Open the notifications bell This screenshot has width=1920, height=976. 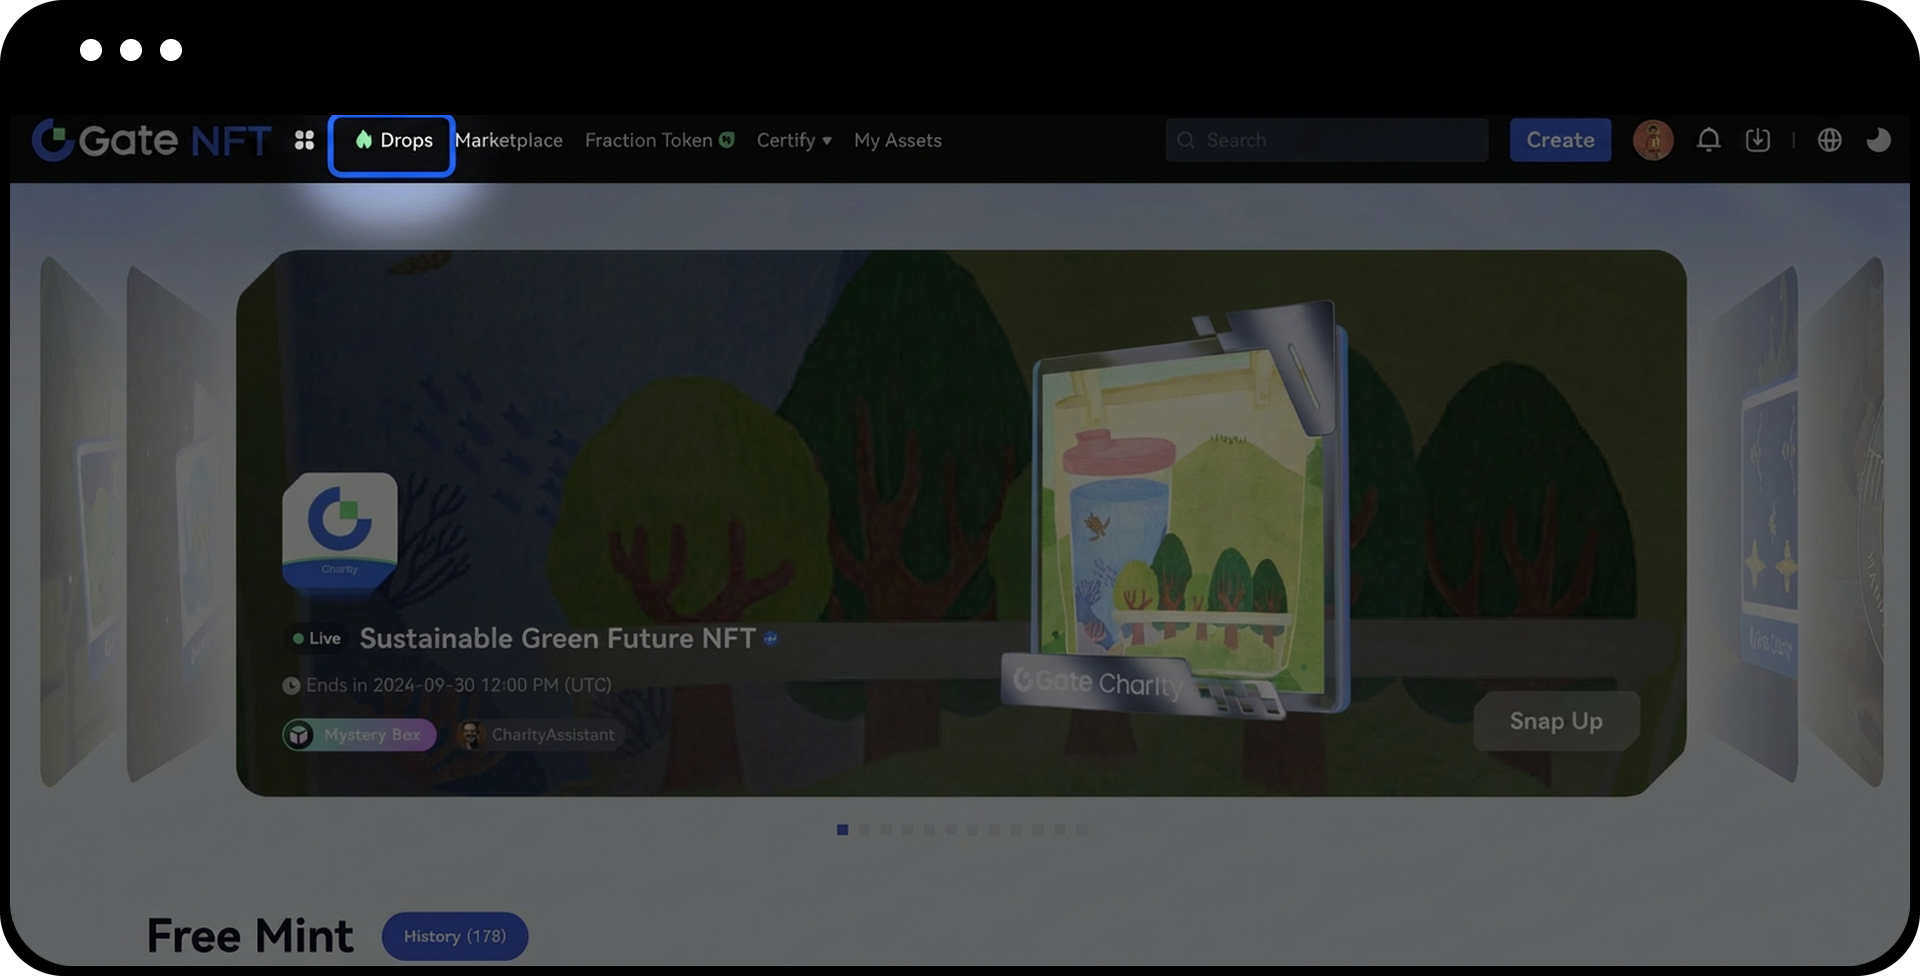[1708, 141]
